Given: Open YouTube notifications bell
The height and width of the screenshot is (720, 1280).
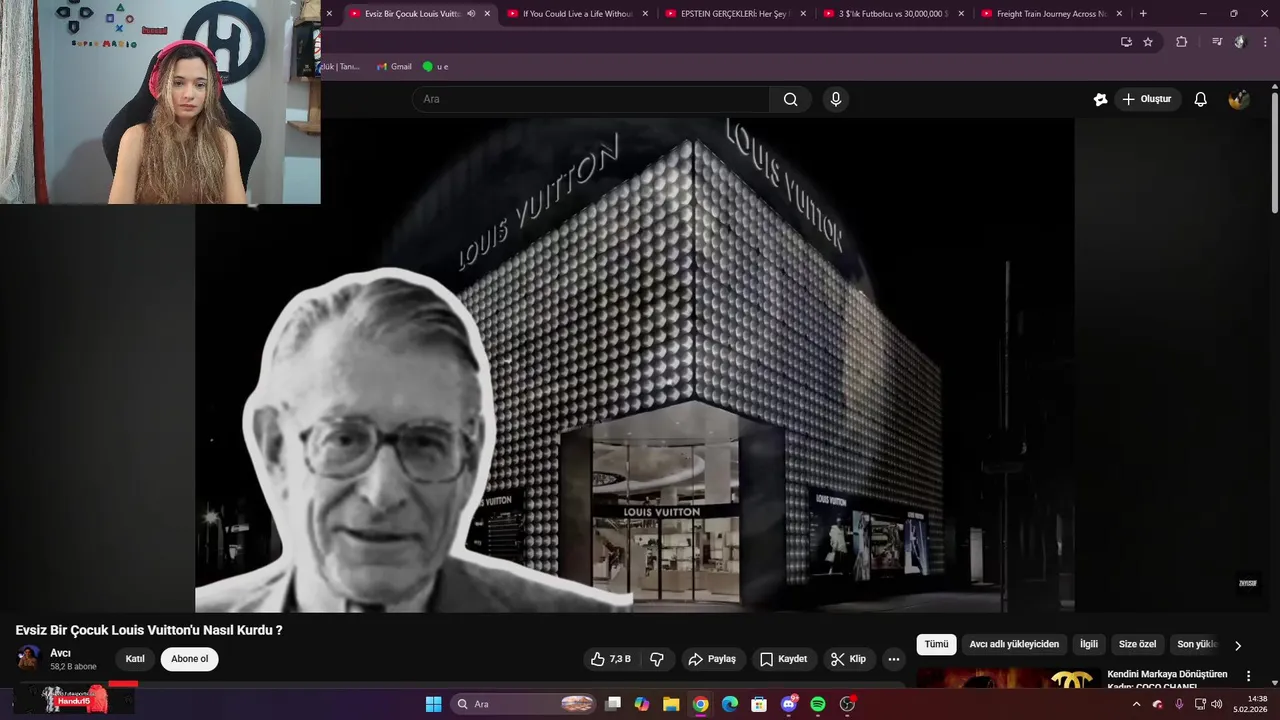Looking at the screenshot, I should (x=1201, y=99).
